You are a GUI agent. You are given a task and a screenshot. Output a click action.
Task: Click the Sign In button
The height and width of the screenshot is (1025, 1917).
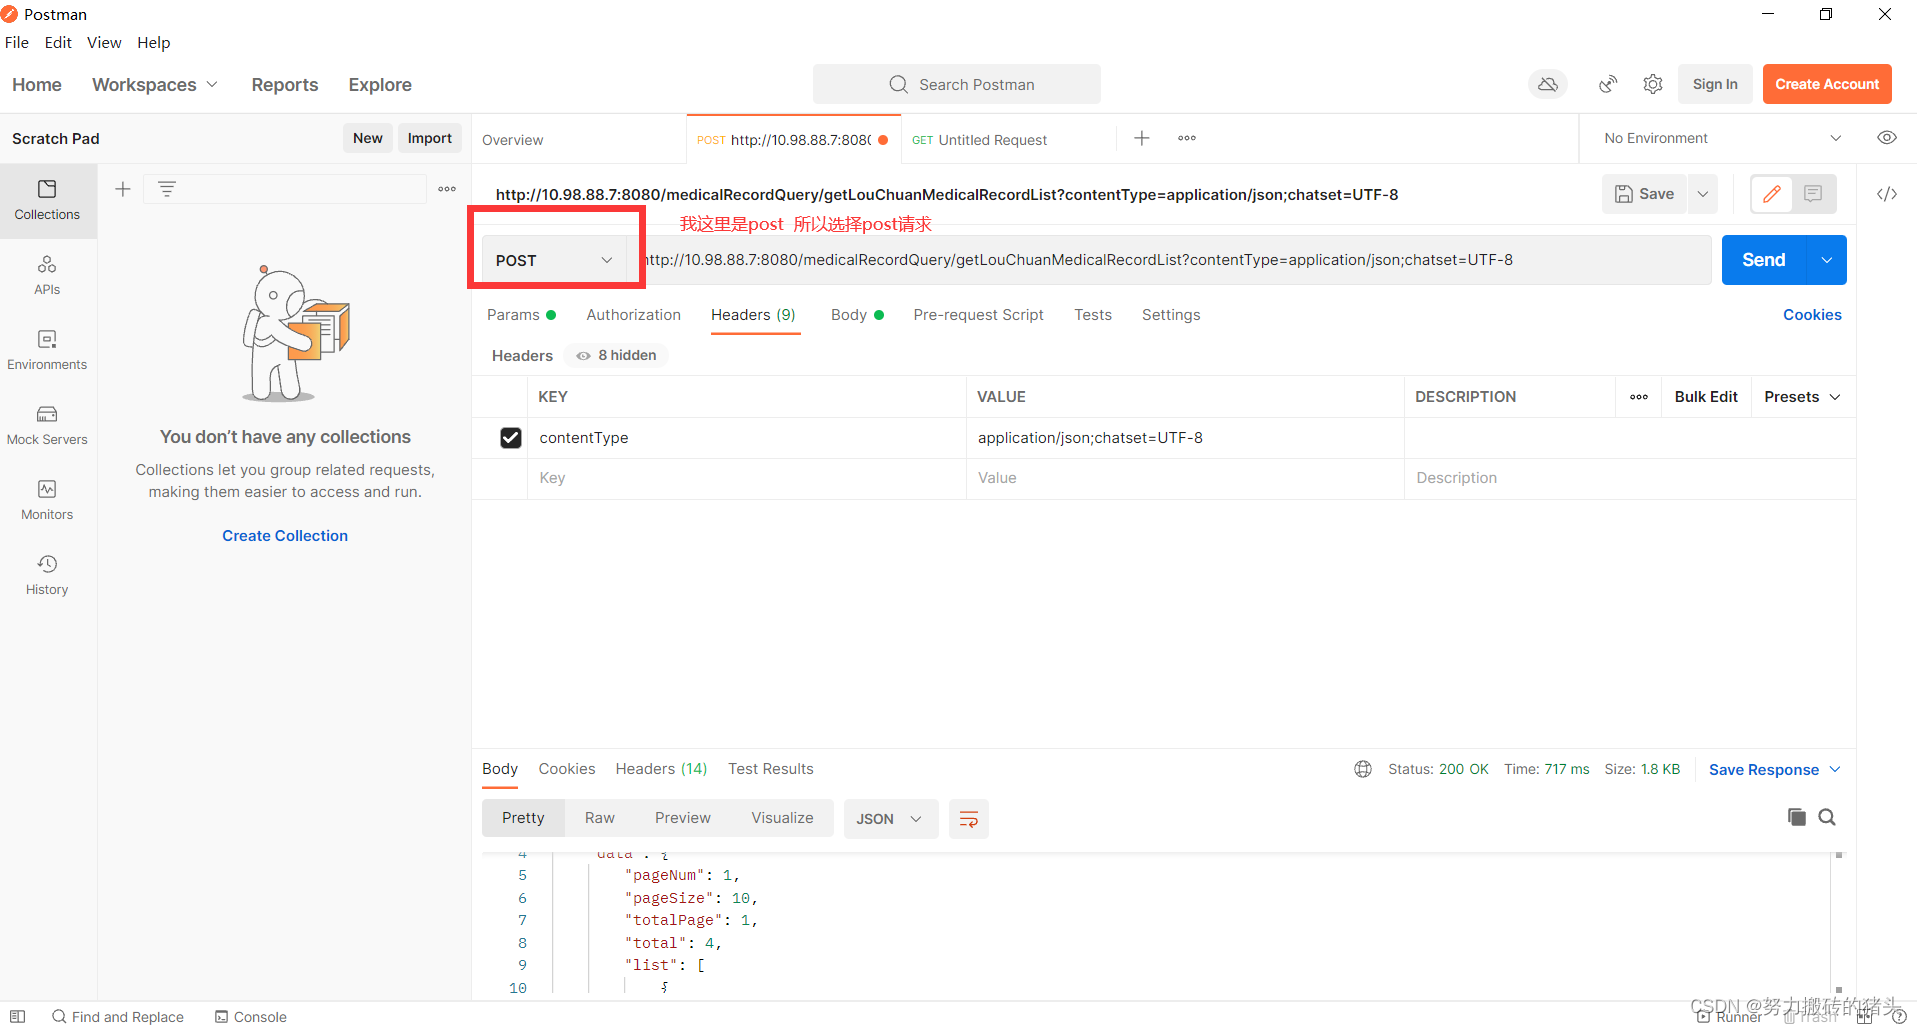(1715, 84)
